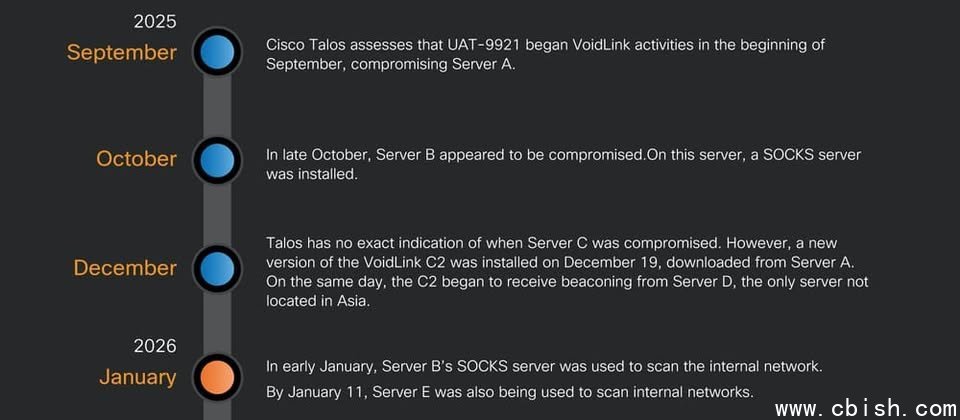Select the early January SOCKS scan sentence
960x420 pixels.
pyautogui.click(x=544, y=366)
